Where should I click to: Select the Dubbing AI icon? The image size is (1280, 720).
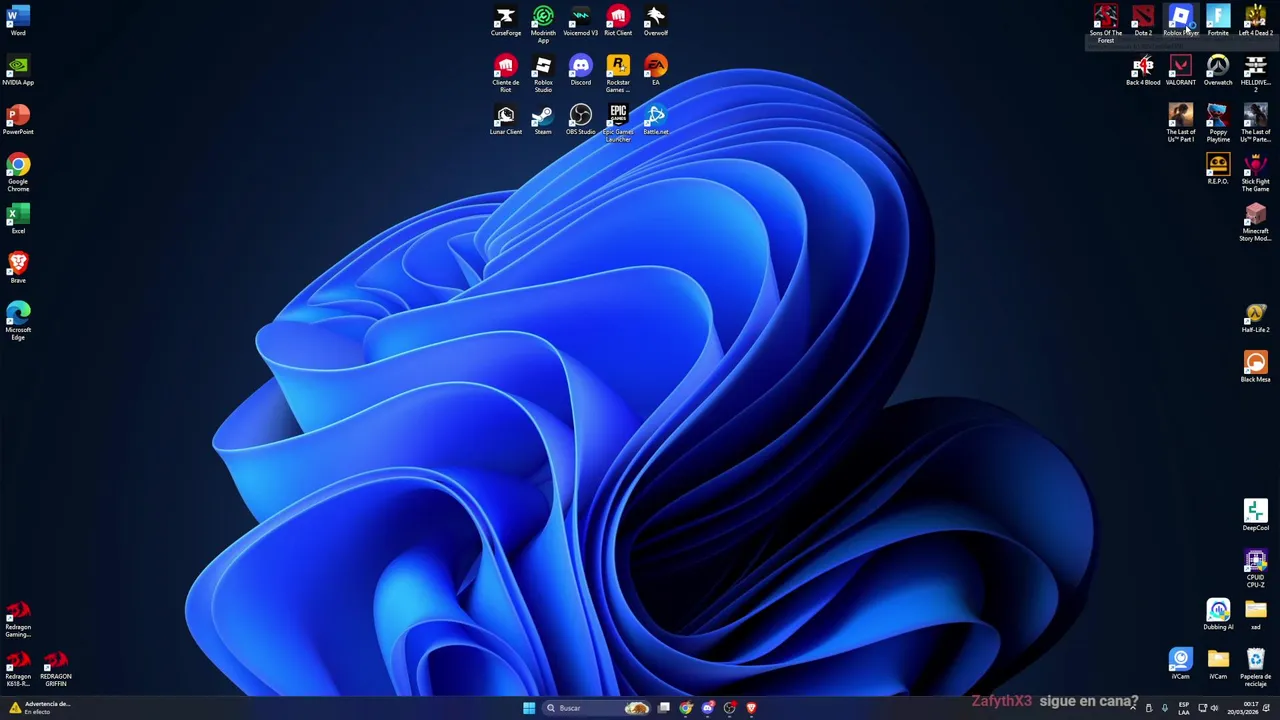tap(1218, 615)
